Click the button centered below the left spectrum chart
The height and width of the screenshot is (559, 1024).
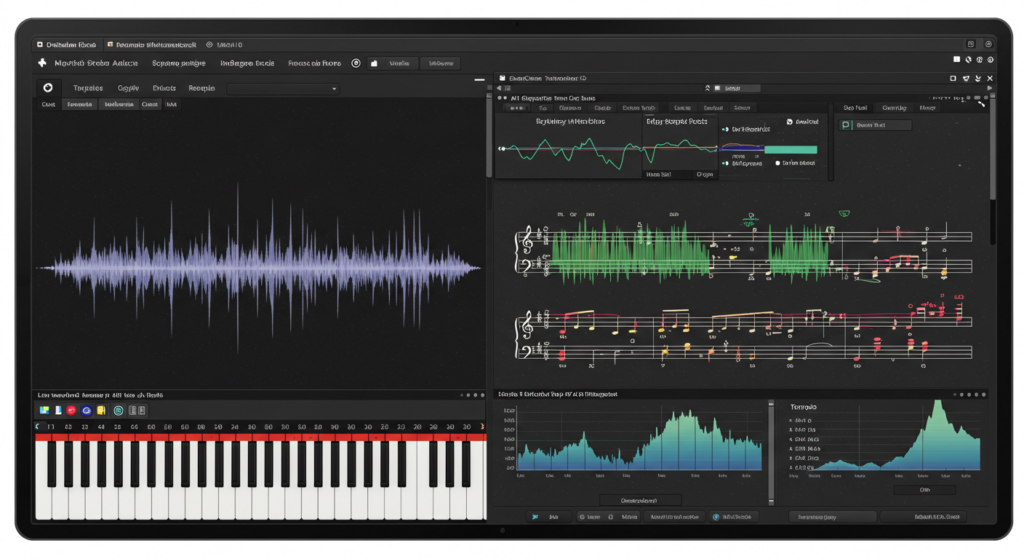pyautogui.click(x=639, y=500)
